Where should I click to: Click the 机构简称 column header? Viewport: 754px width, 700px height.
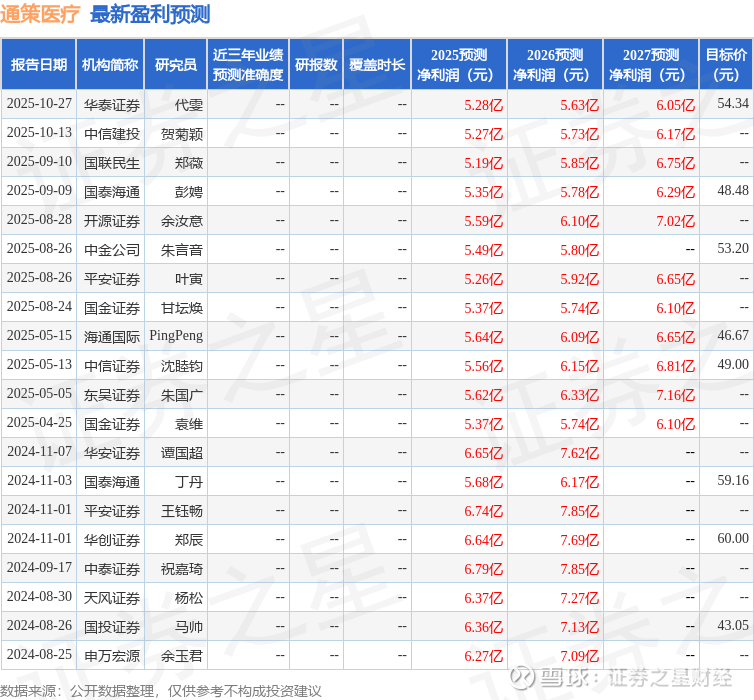tap(110, 64)
